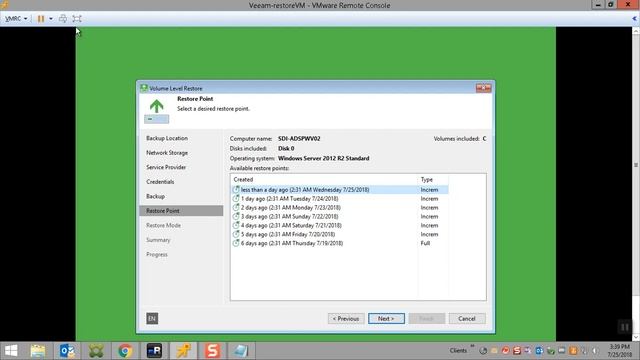Select the Backup Location wizard step
Screen dimensions: 640x360
(167, 138)
